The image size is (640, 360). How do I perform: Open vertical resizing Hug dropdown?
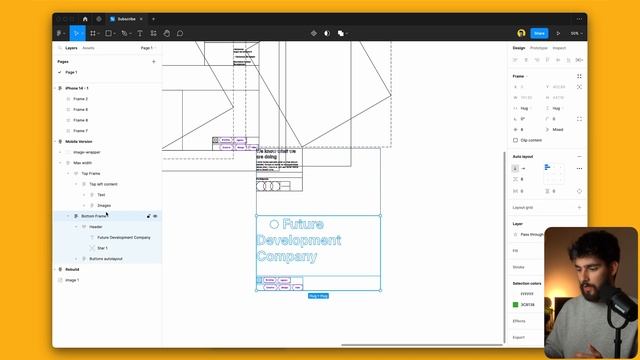[557, 108]
